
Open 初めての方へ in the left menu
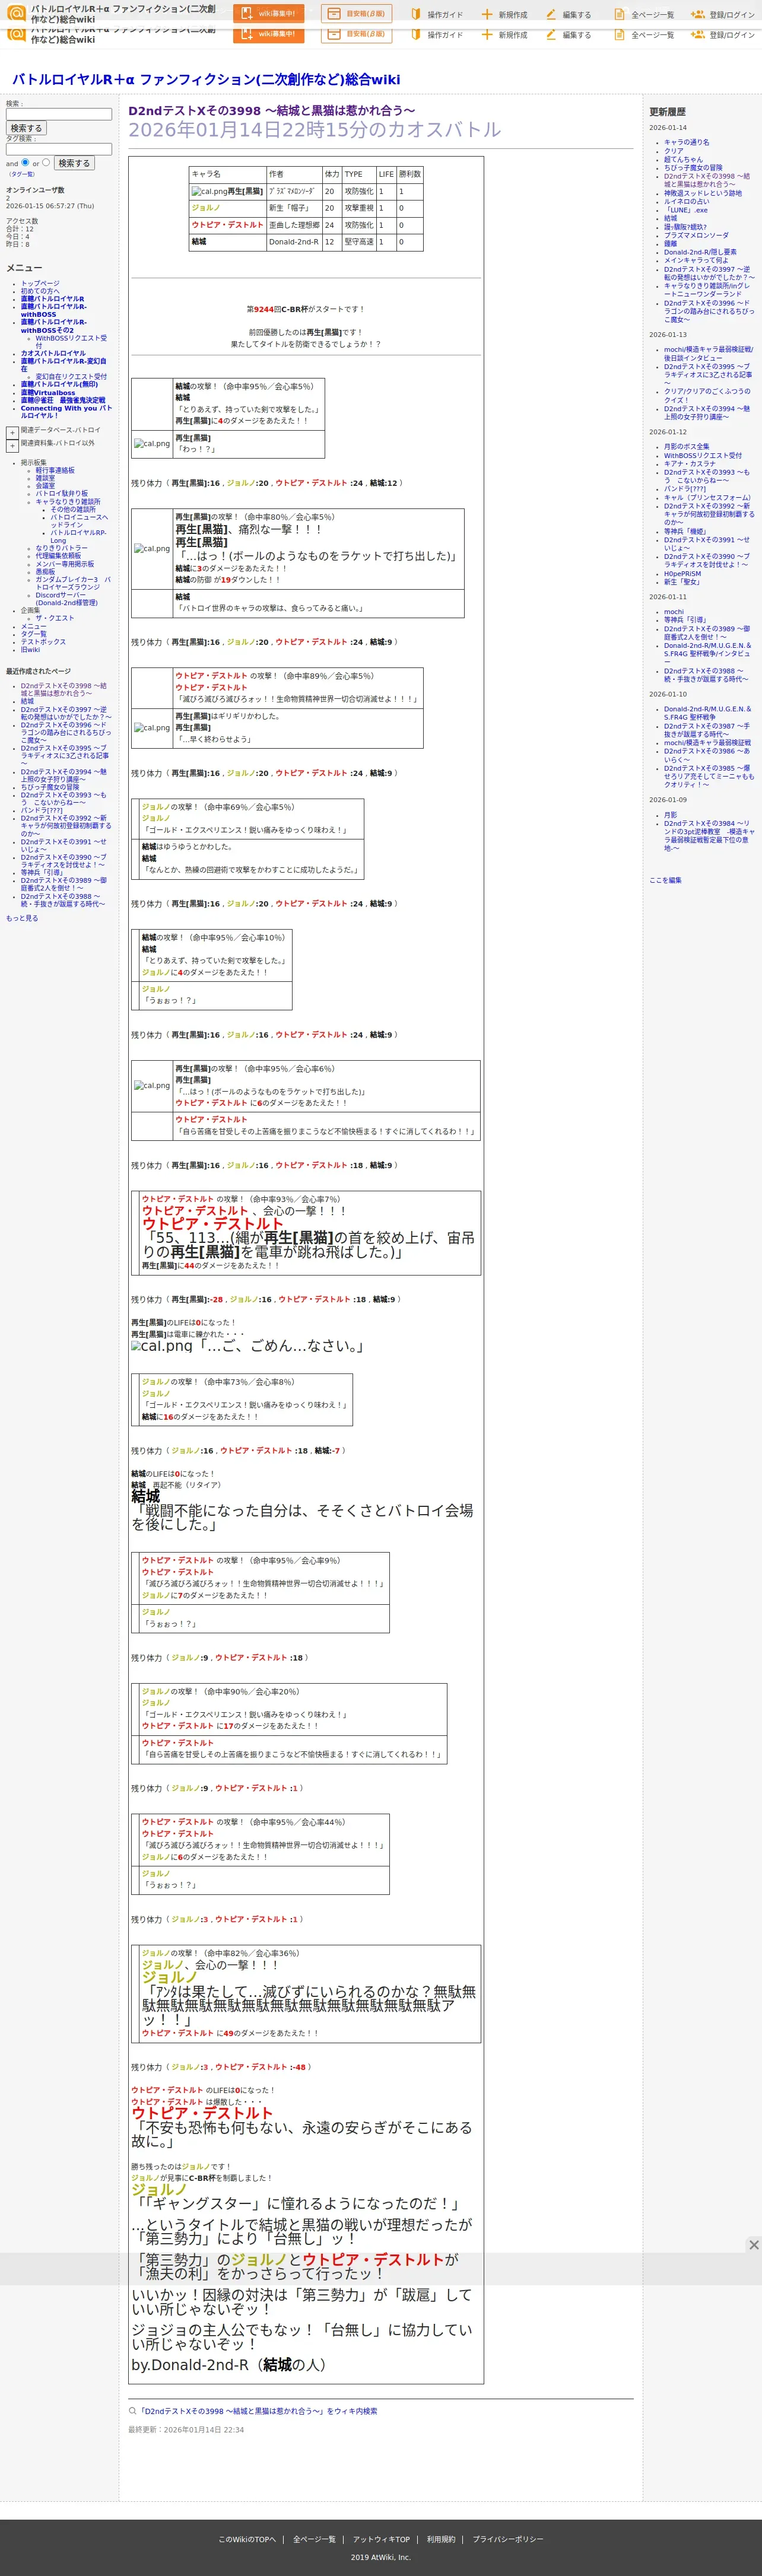[x=40, y=291]
